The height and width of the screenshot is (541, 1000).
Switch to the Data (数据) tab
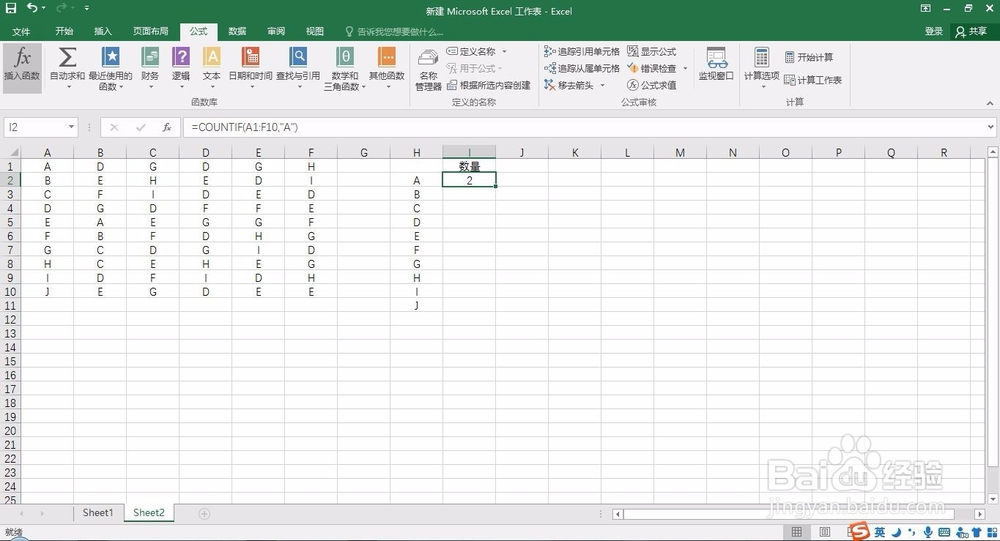(x=237, y=31)
